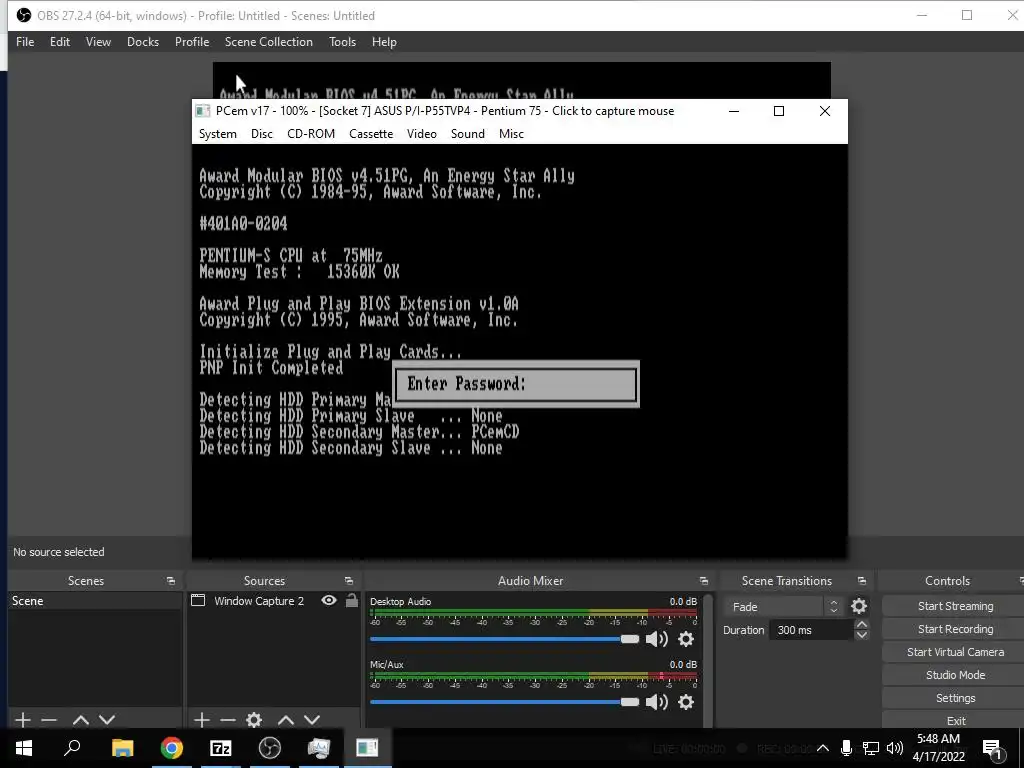Remove selected scene with minus icon
The height and width of the screenshot is (768, 1024).
pyautogui.click(x=49, y=720)
